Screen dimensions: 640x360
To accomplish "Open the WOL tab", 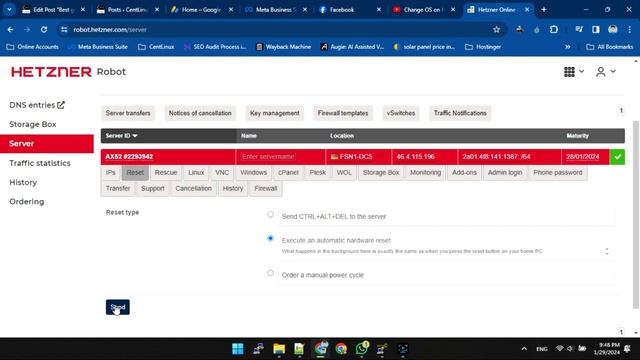I will 344,173.
